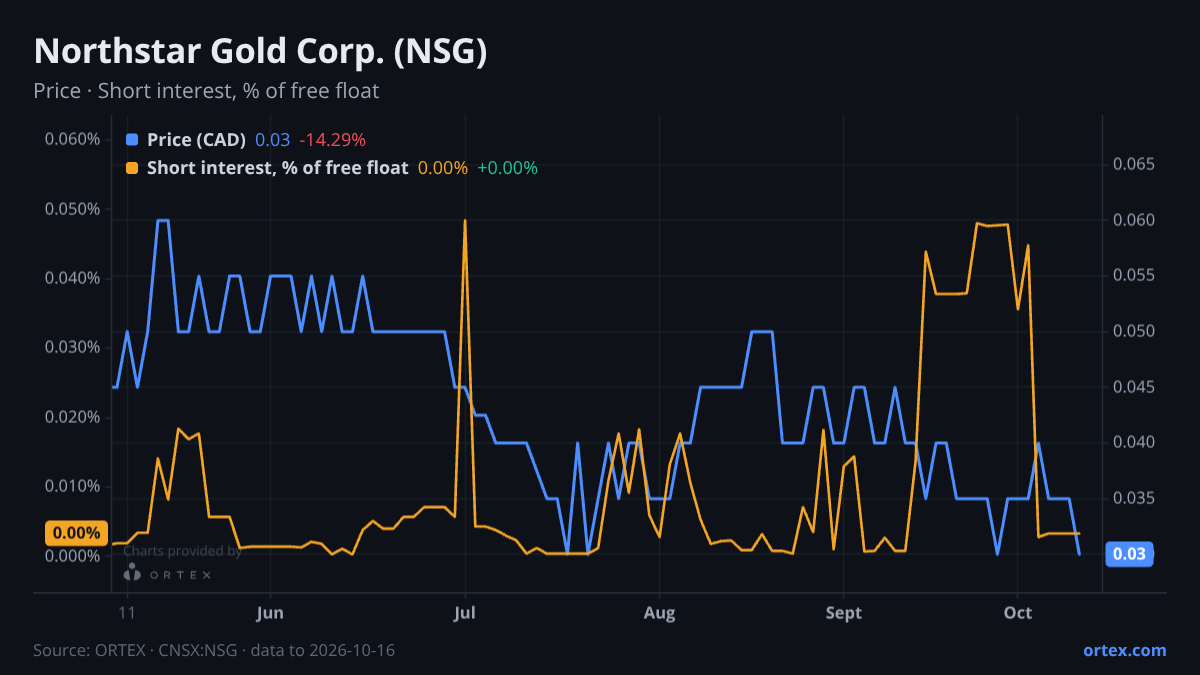
Task: Click the Sept x-axis label
Action: [x=844, y=613]
